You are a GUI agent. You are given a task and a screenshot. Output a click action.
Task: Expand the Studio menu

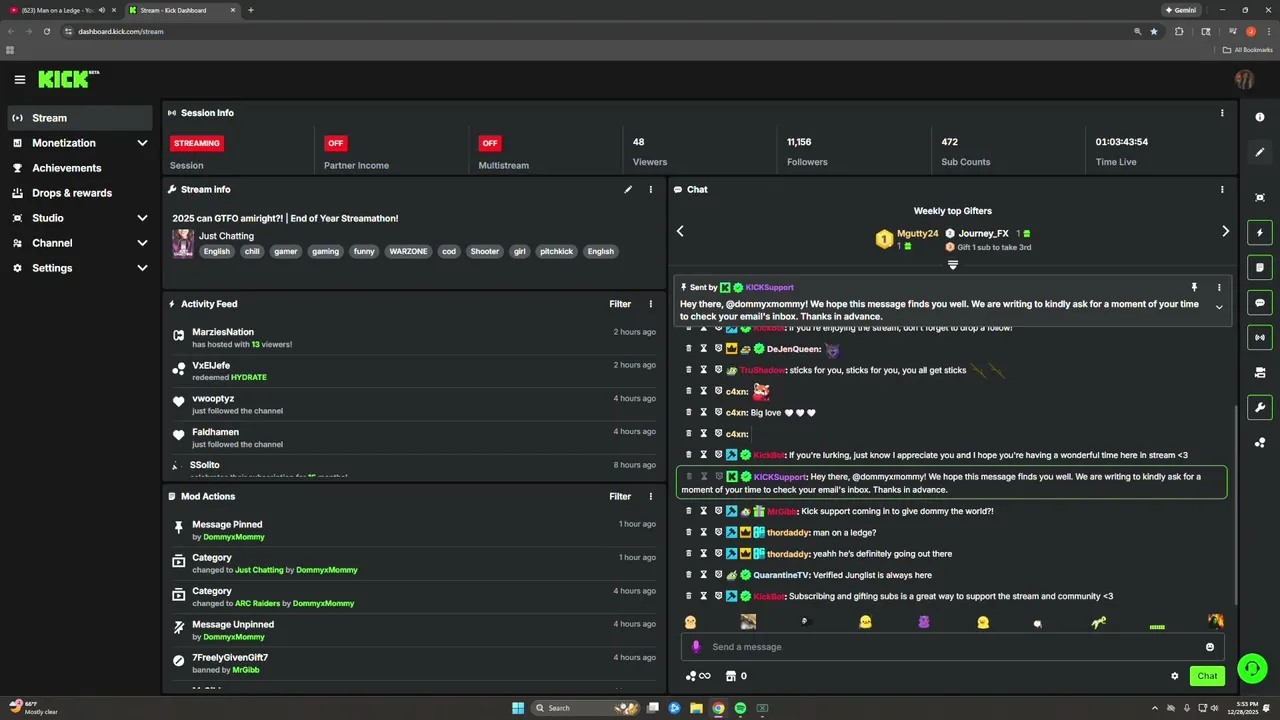(x=80, y=218)
